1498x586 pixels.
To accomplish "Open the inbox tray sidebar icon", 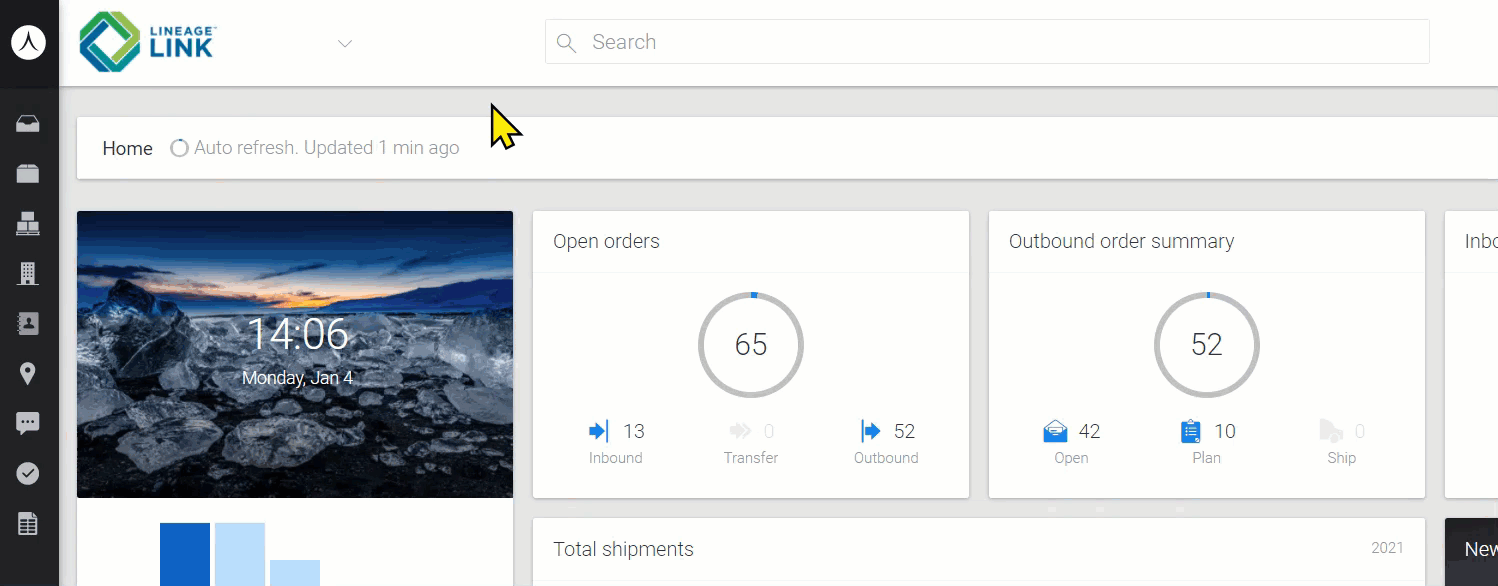I will point(28,124).
